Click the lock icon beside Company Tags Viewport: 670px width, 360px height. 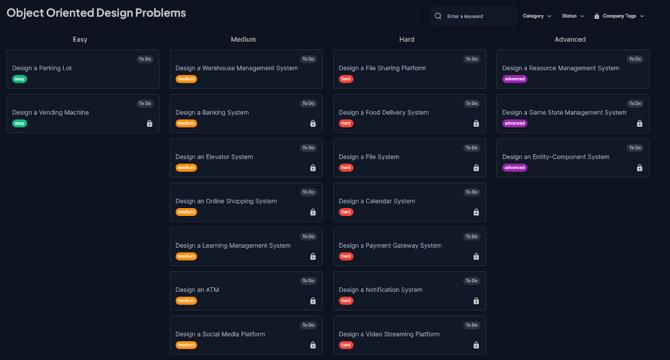click(597, 16)
